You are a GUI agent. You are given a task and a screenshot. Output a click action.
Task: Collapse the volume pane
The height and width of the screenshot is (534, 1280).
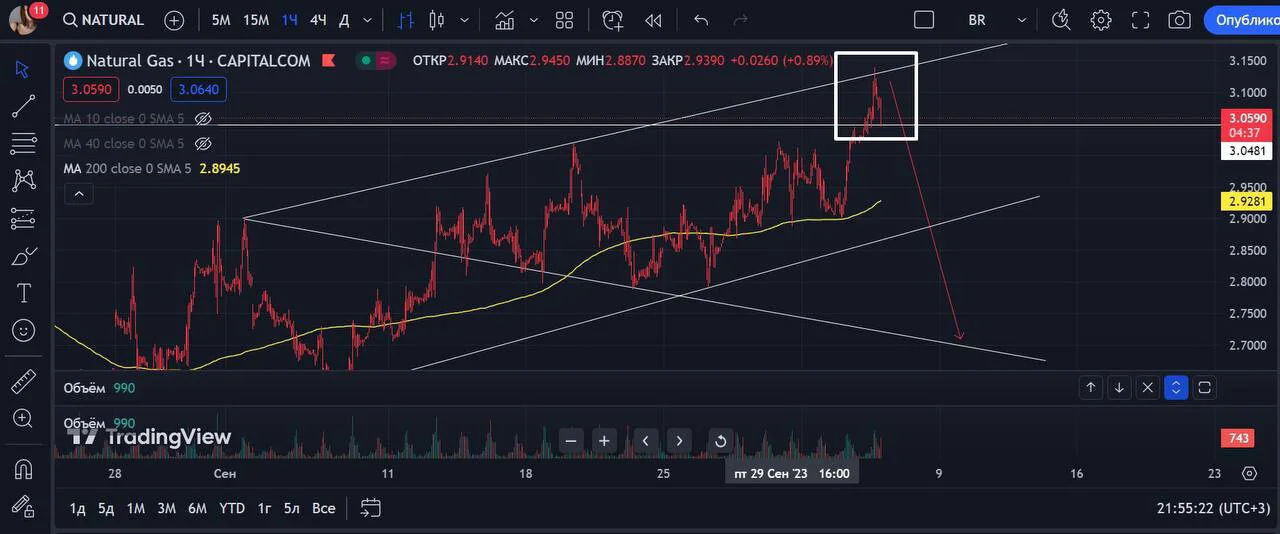[x=1176, y=387]
